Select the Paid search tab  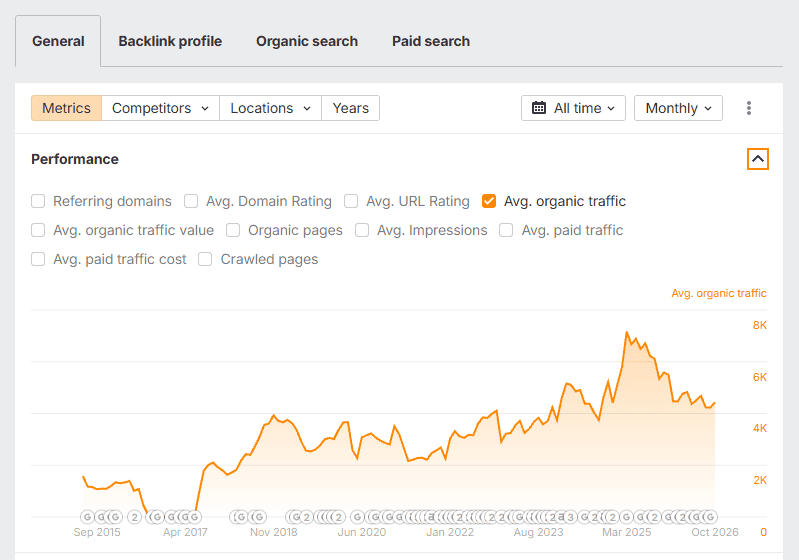tap(431, 41)
